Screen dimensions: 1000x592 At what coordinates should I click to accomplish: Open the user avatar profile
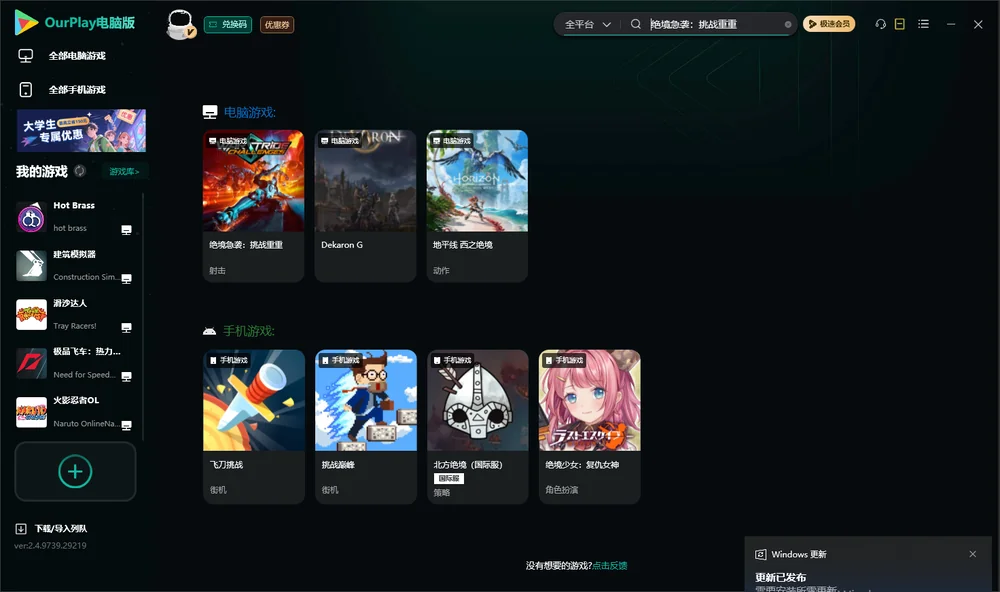point(180,24)
